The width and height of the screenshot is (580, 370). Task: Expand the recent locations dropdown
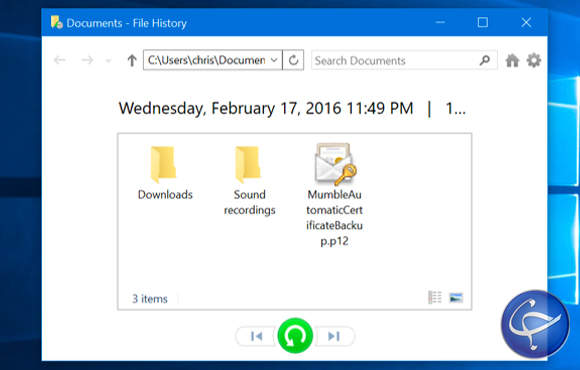108,61
